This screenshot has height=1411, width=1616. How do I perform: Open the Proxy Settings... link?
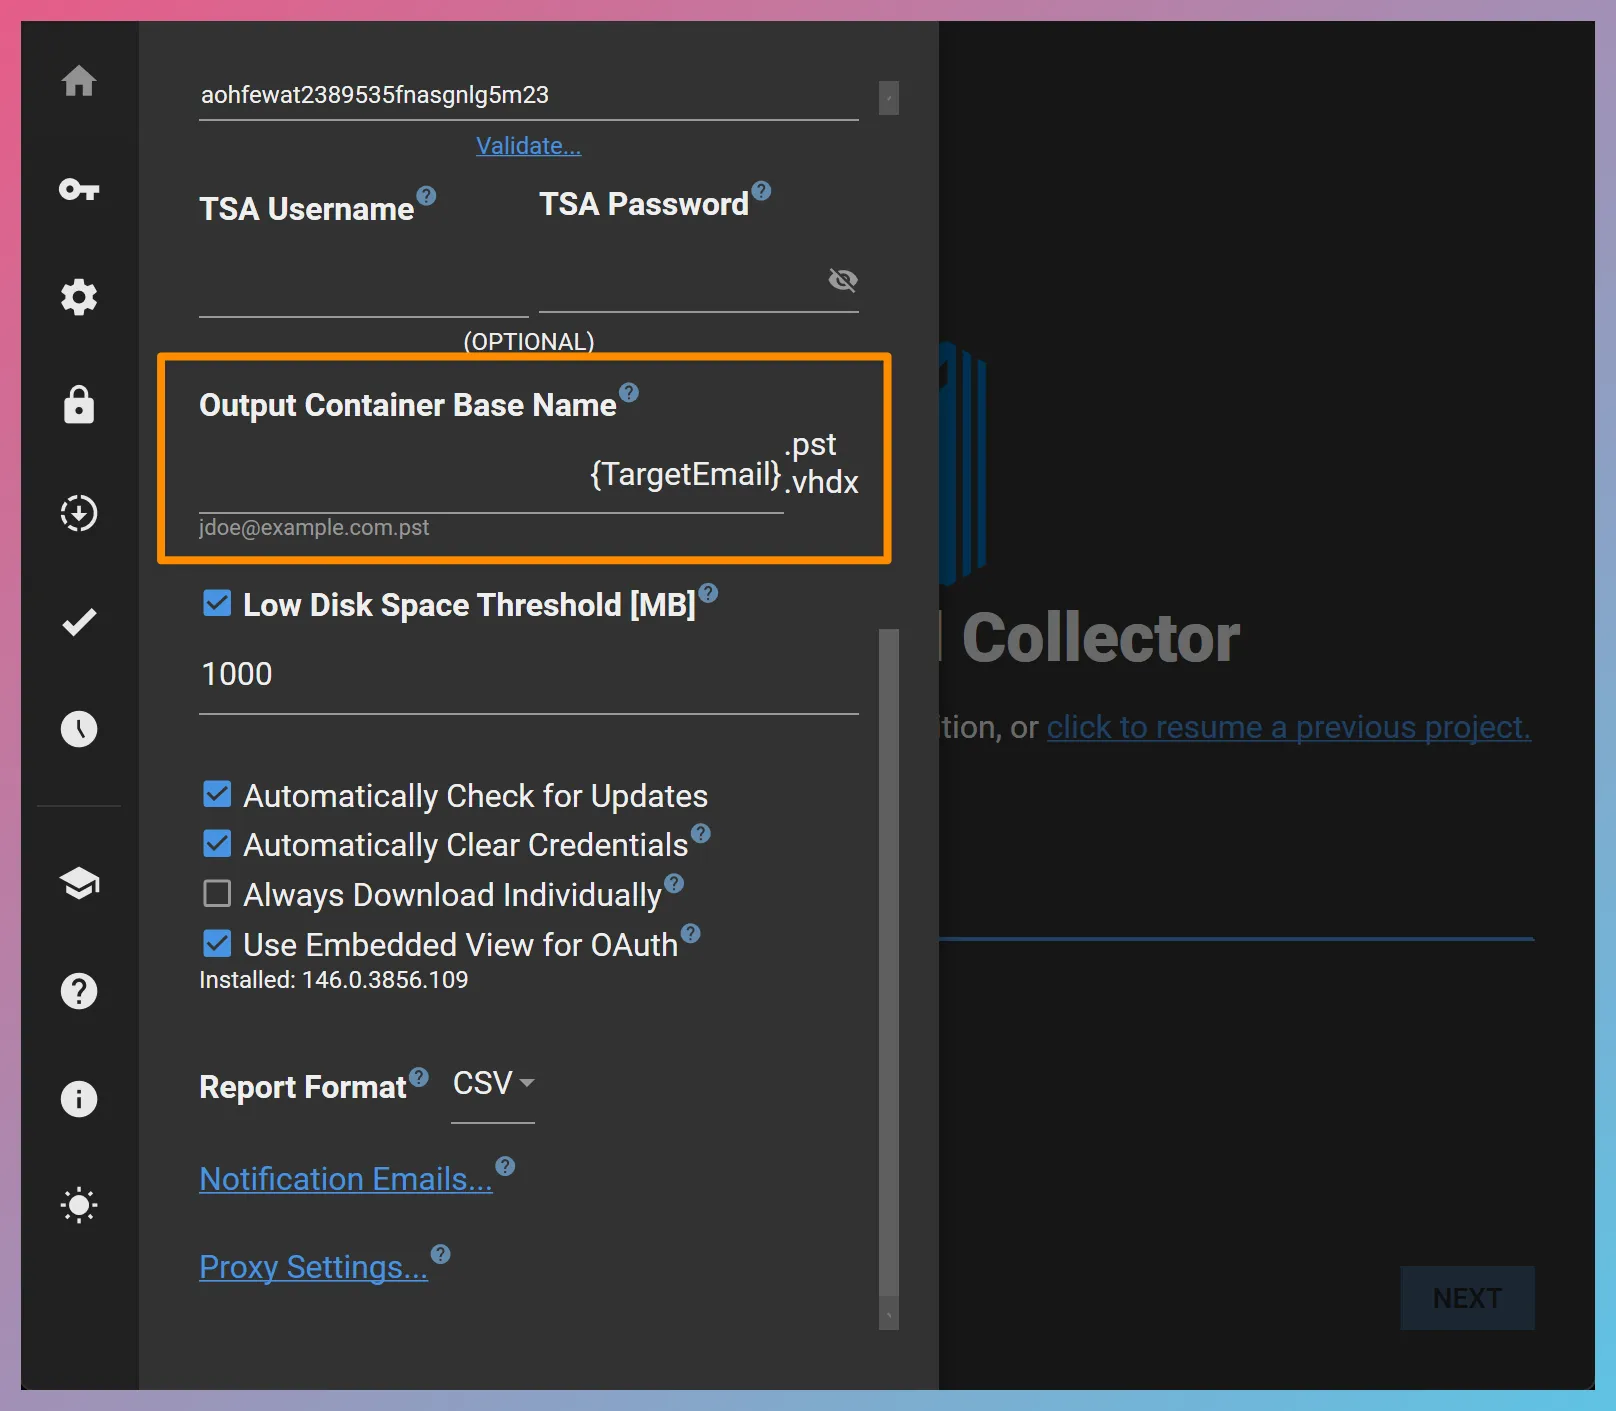pyautogui.click(x=313, y=1267)
